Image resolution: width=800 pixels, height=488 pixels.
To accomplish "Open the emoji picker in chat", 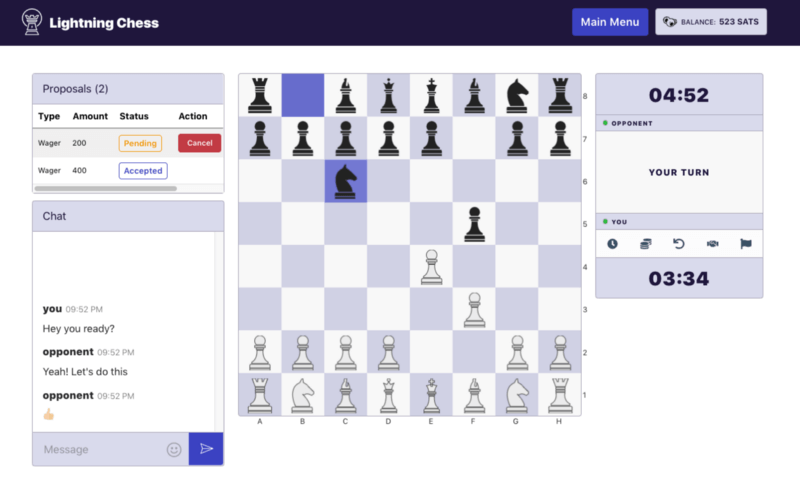I will click(174, 449).
